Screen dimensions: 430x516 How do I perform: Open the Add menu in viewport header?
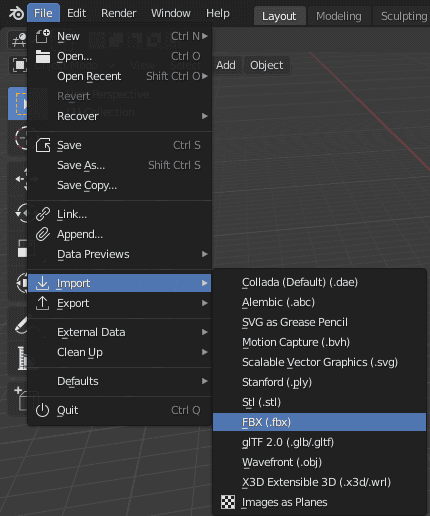(x=226, y=65)
